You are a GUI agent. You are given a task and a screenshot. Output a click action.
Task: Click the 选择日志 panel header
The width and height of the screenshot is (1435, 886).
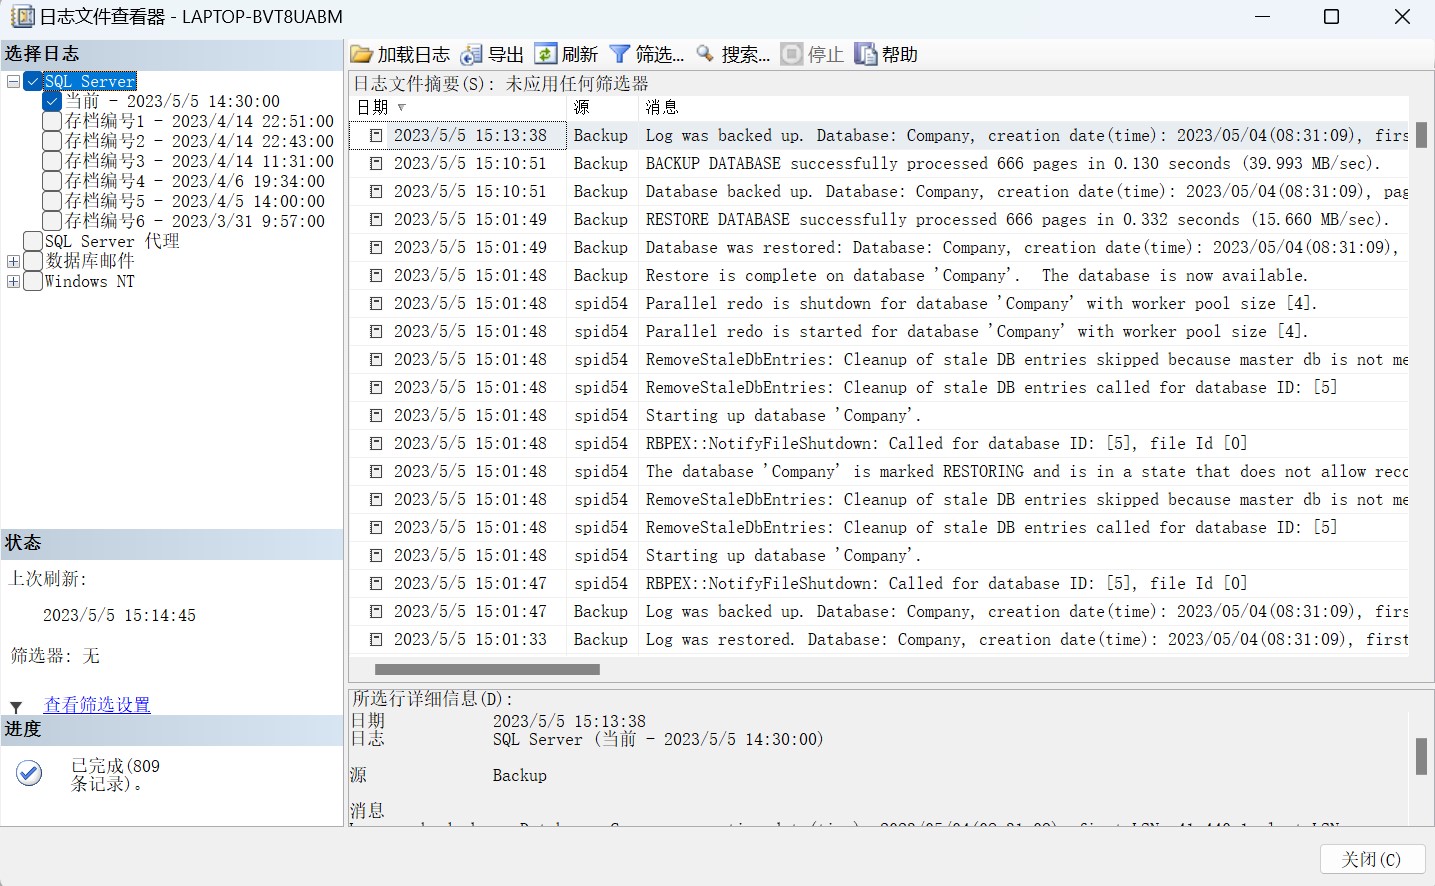pyautogui.click(x=172, y=54)
